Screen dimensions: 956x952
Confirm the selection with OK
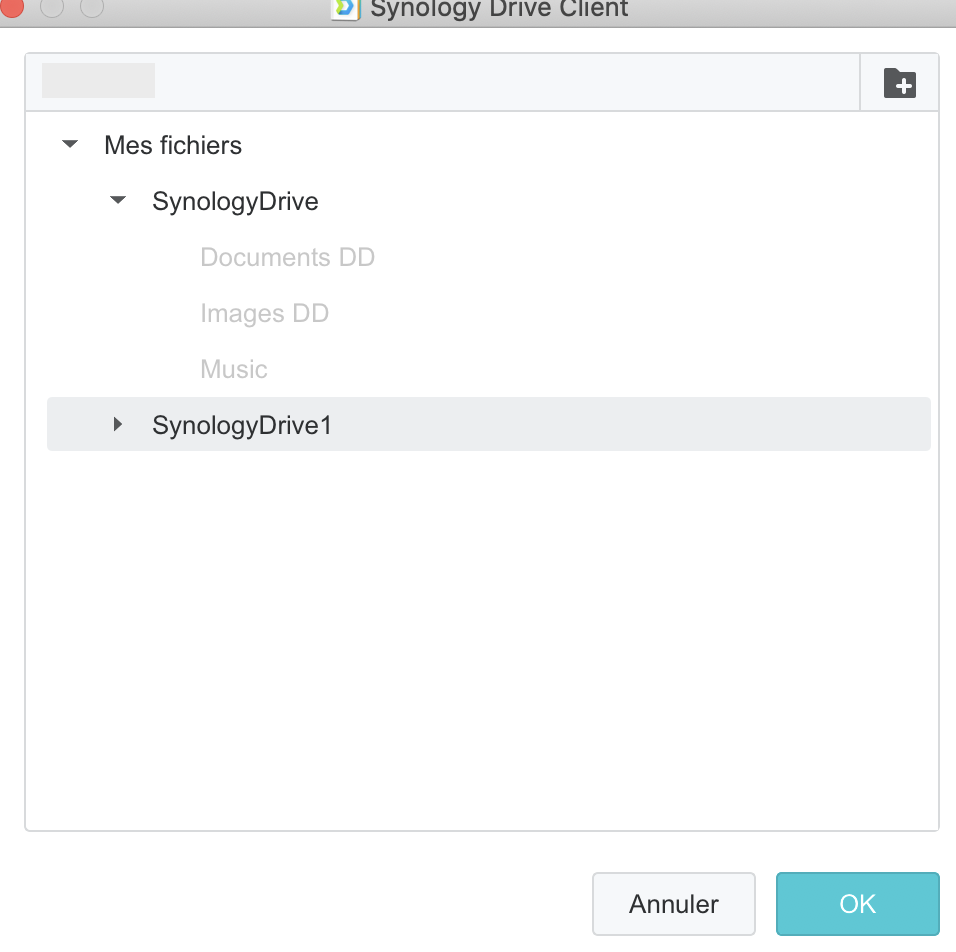click(857, 904)
